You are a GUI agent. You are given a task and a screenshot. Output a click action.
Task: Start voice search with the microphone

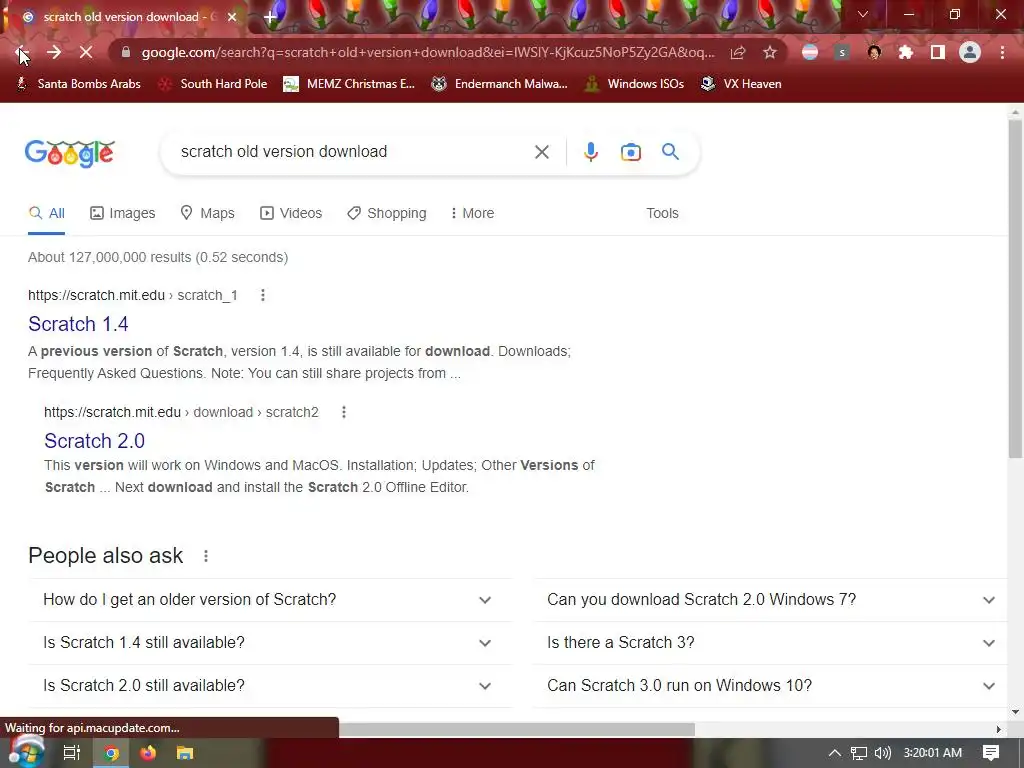(x=590, y=152)
